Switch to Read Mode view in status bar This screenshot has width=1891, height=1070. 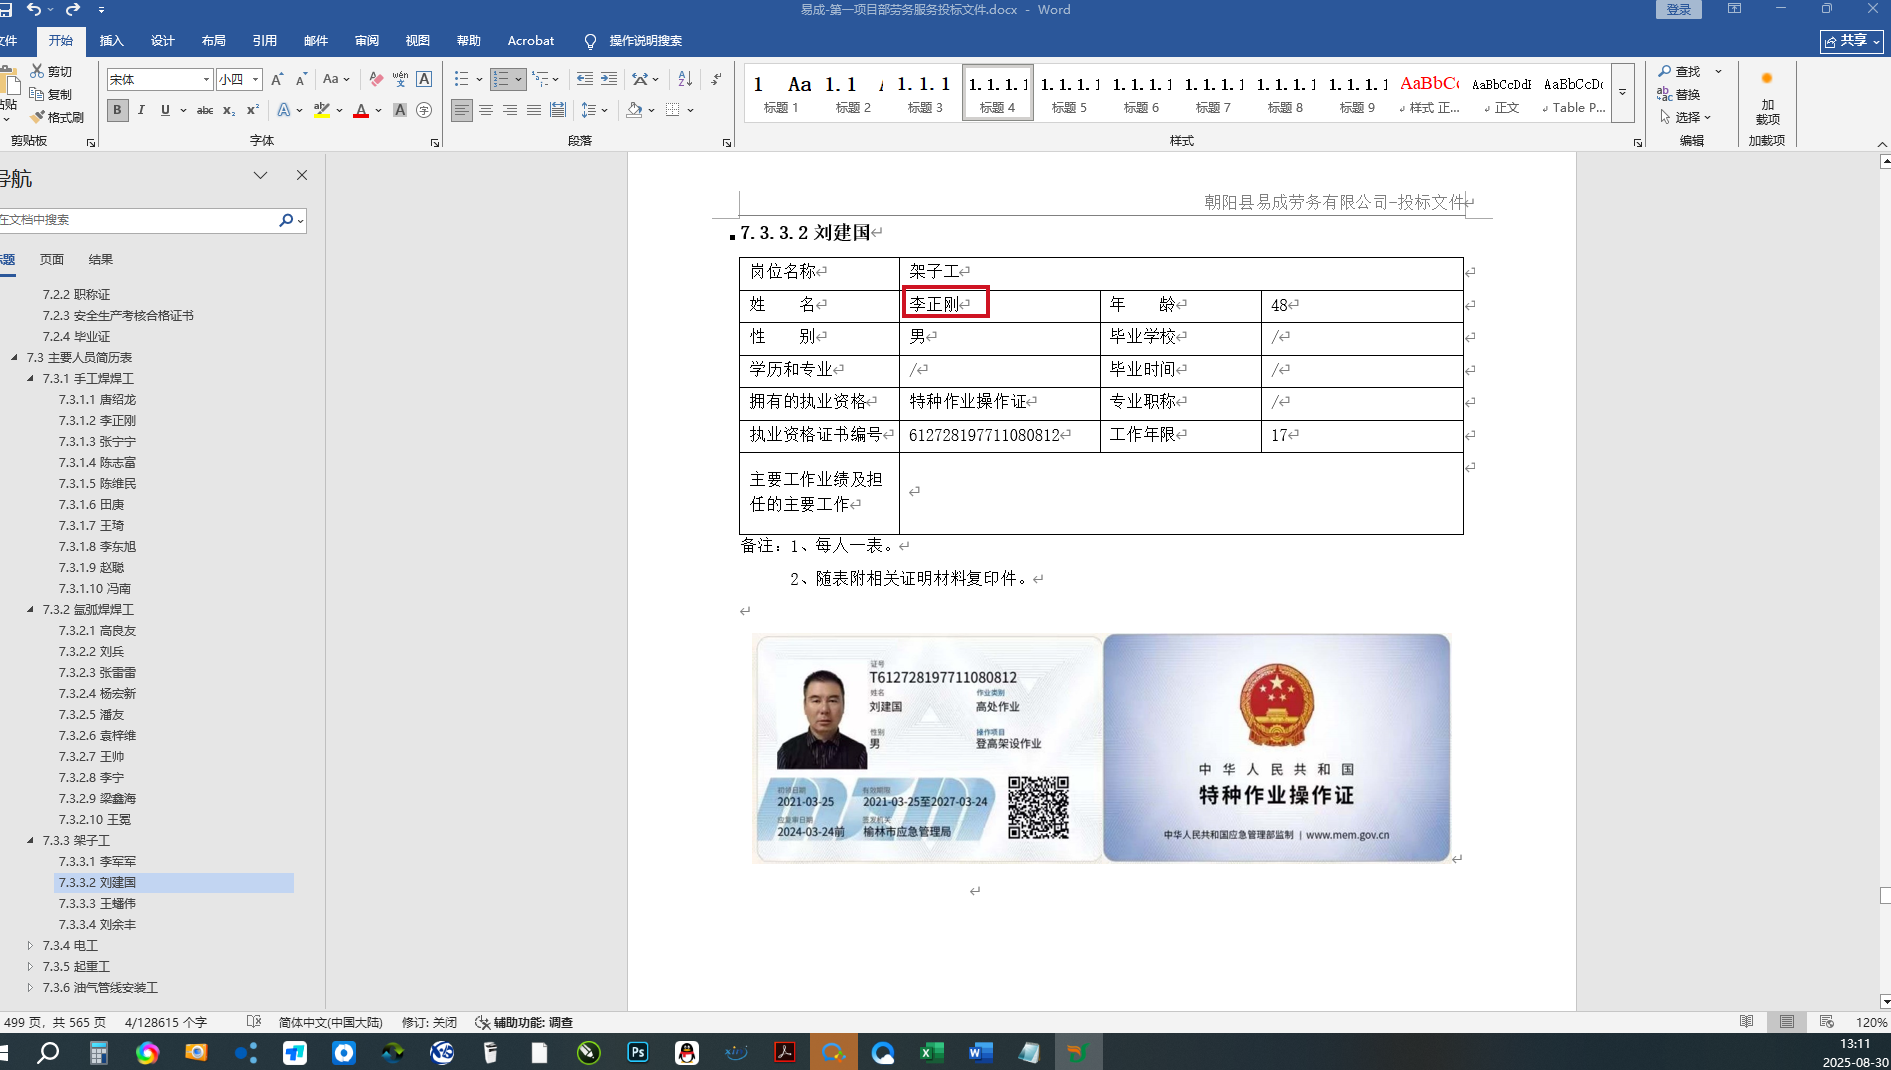(x=1746, y=1022)
